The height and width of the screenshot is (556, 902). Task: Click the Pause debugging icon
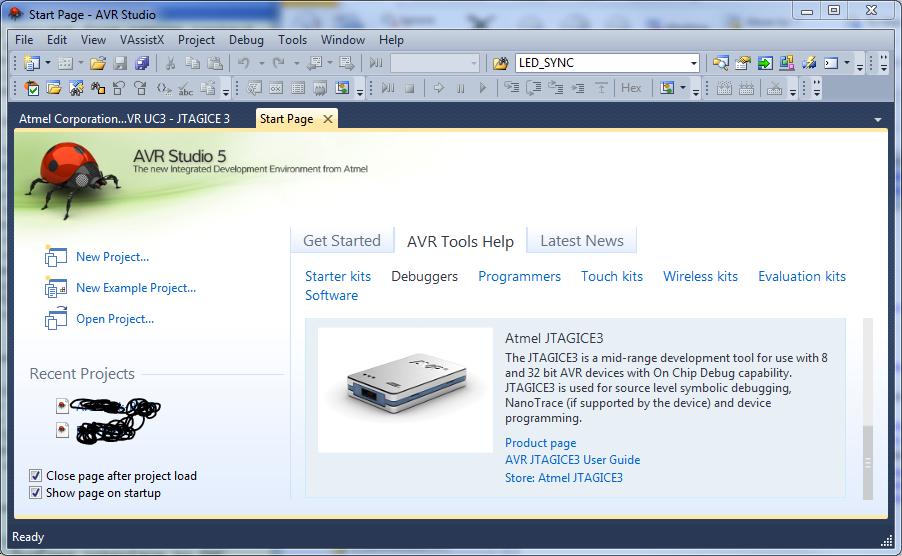click(460, 88)
